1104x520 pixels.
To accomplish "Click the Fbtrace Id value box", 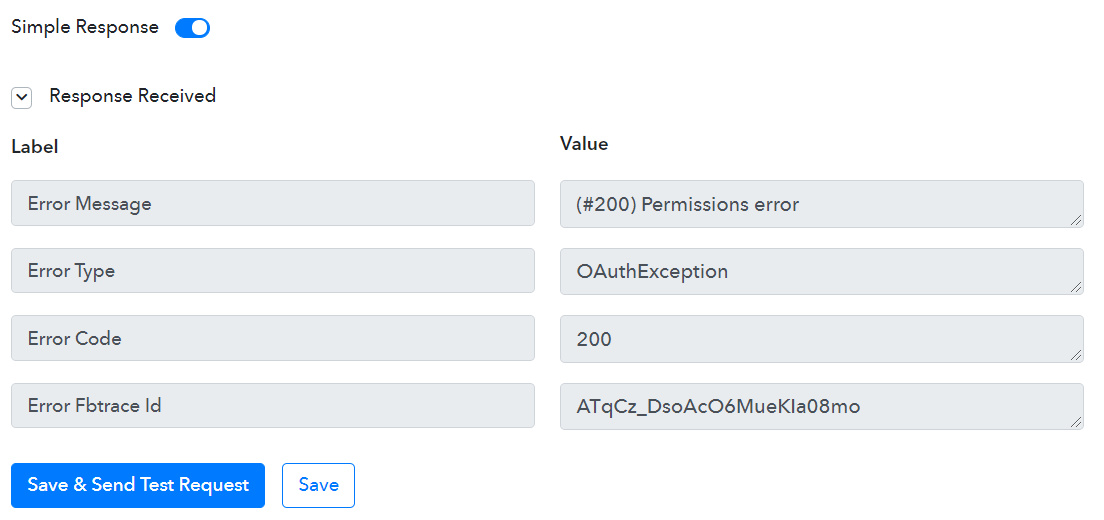I will tap(822, 406).
